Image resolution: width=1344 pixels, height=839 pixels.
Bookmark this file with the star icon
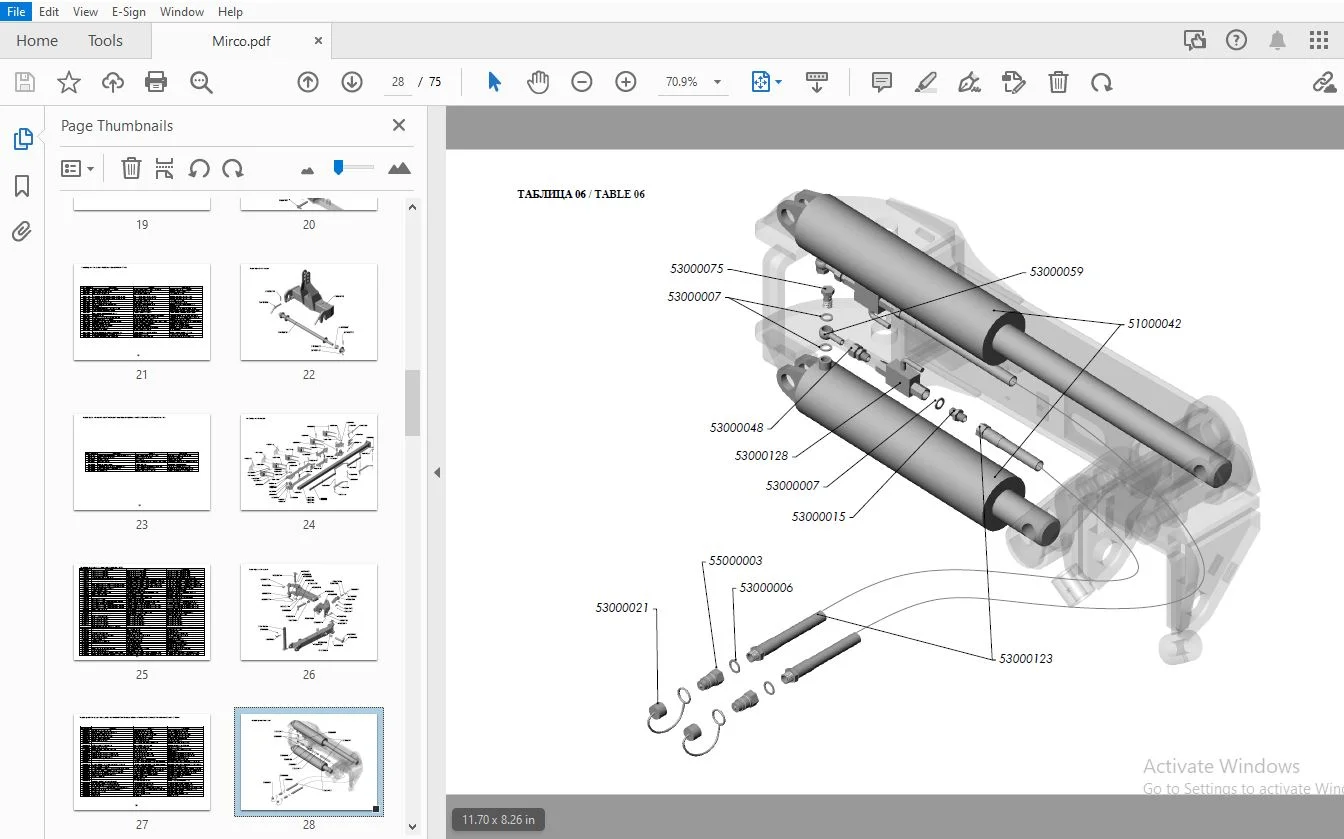69,82
